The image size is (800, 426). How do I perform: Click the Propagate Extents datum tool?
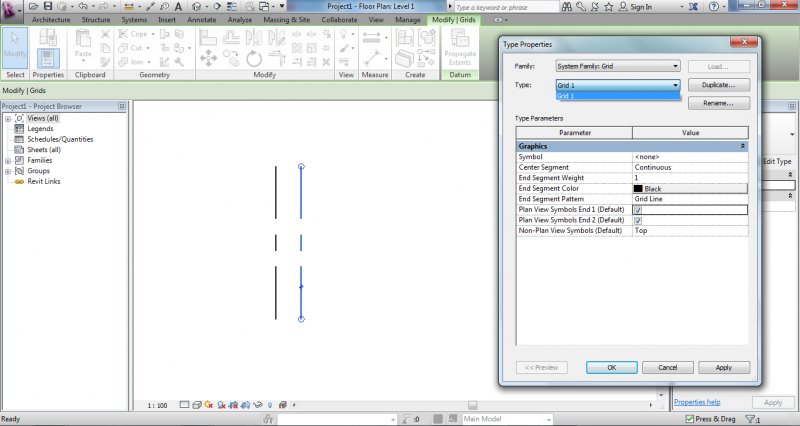[460, 47]
